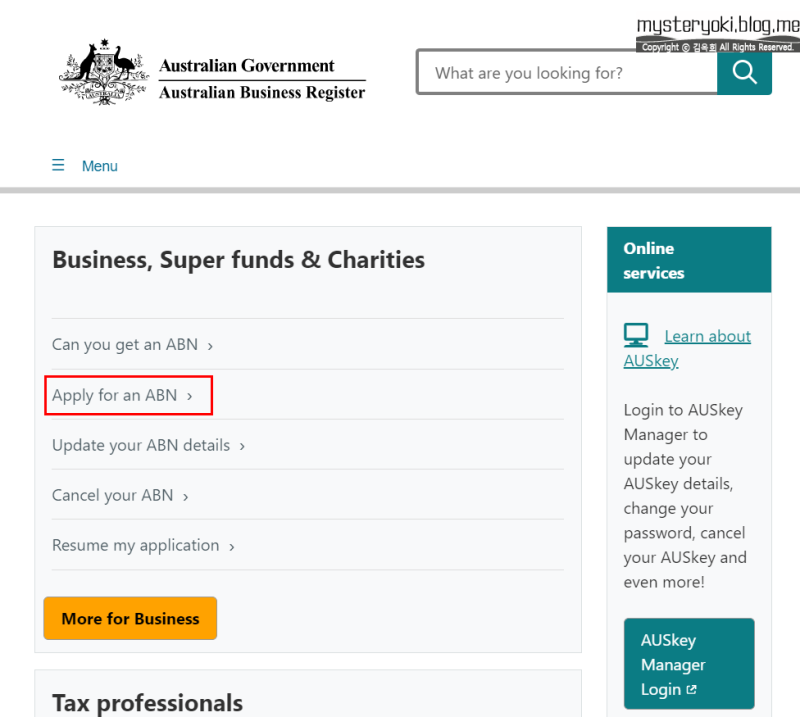Click the Australian Business Register title text
This screenshot has height=717, width=800.
click(262, 93)
